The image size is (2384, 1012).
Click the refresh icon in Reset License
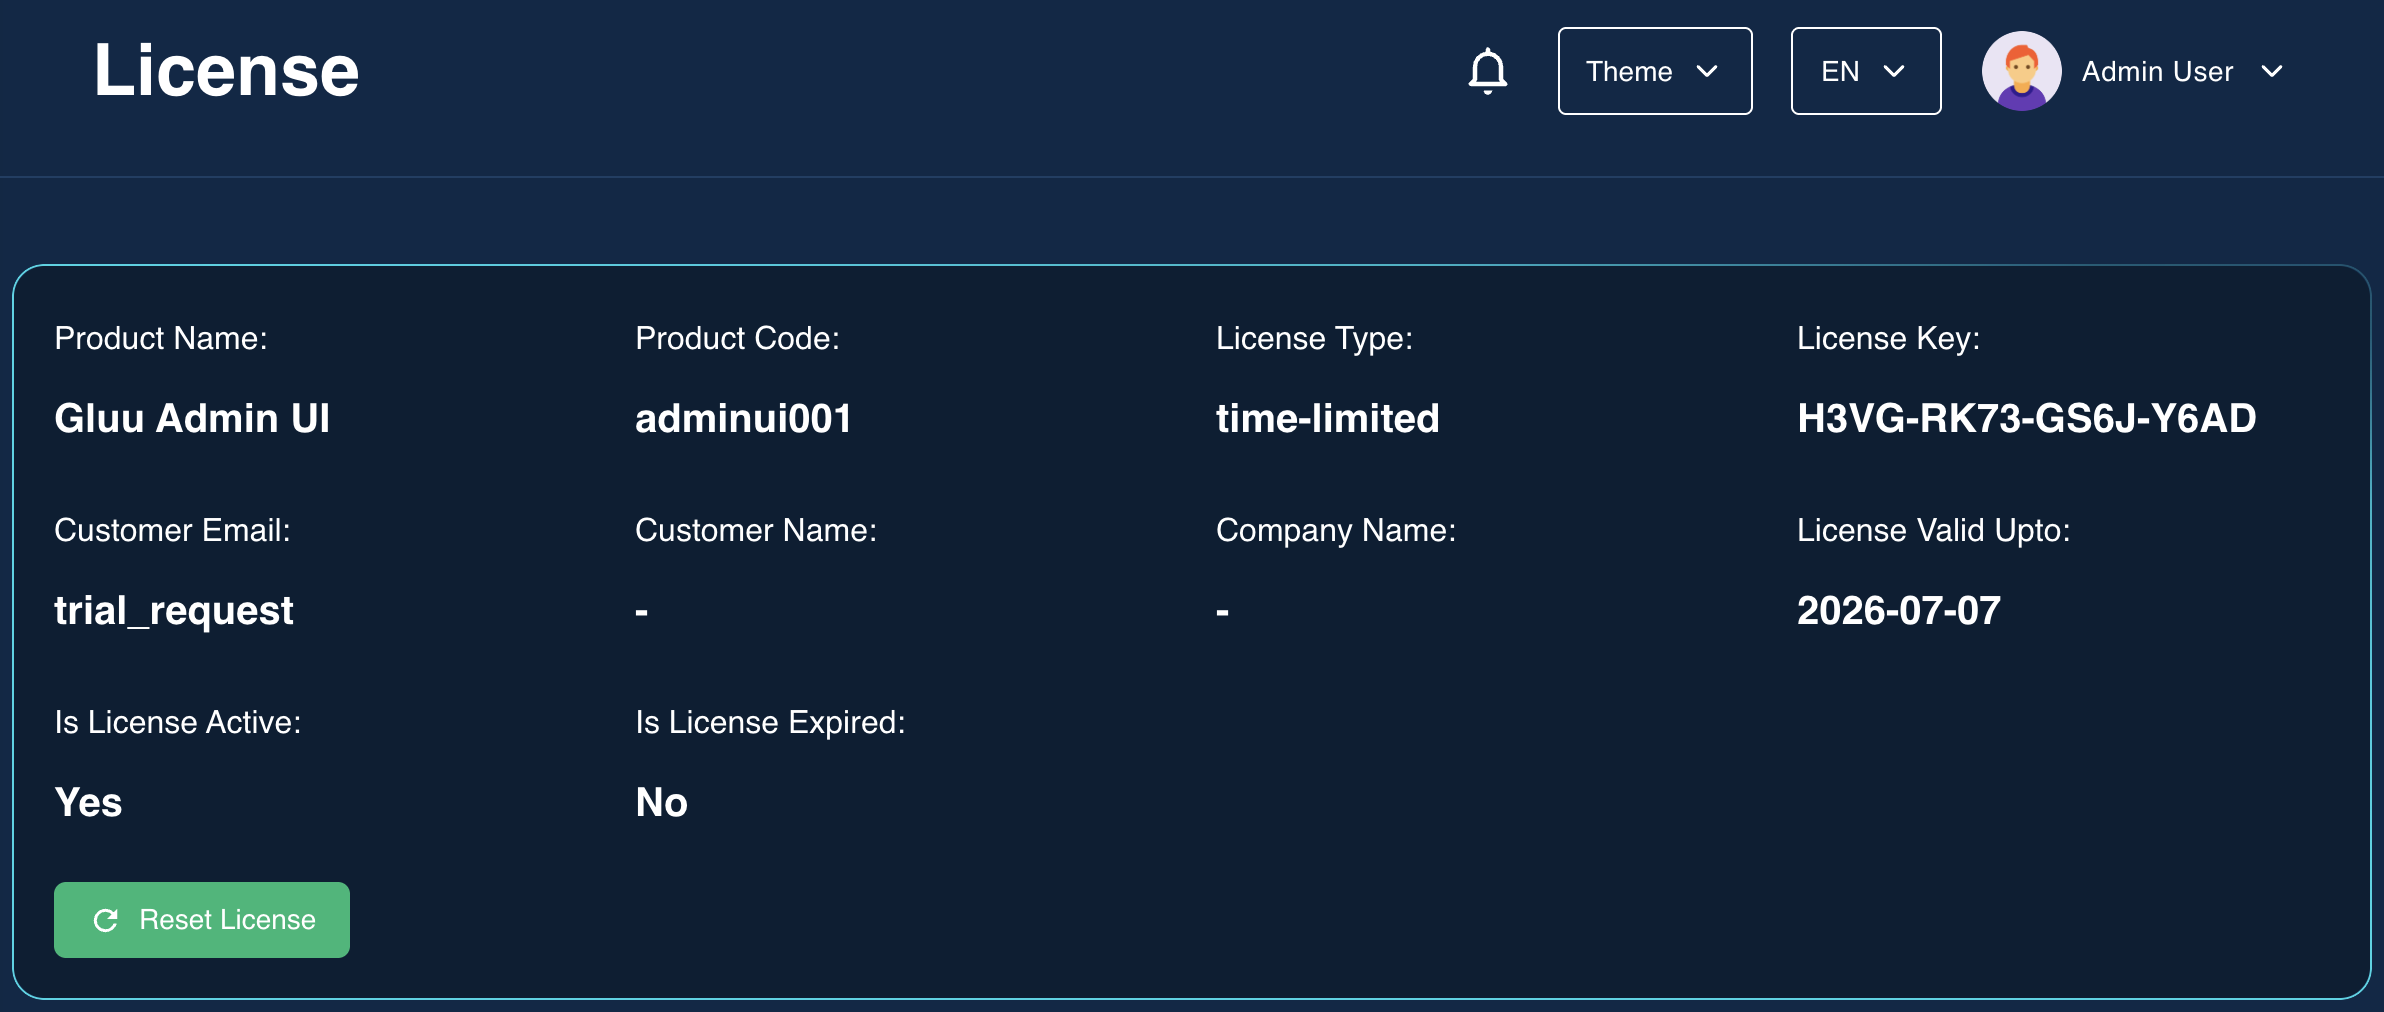click(x=106, y=920)
